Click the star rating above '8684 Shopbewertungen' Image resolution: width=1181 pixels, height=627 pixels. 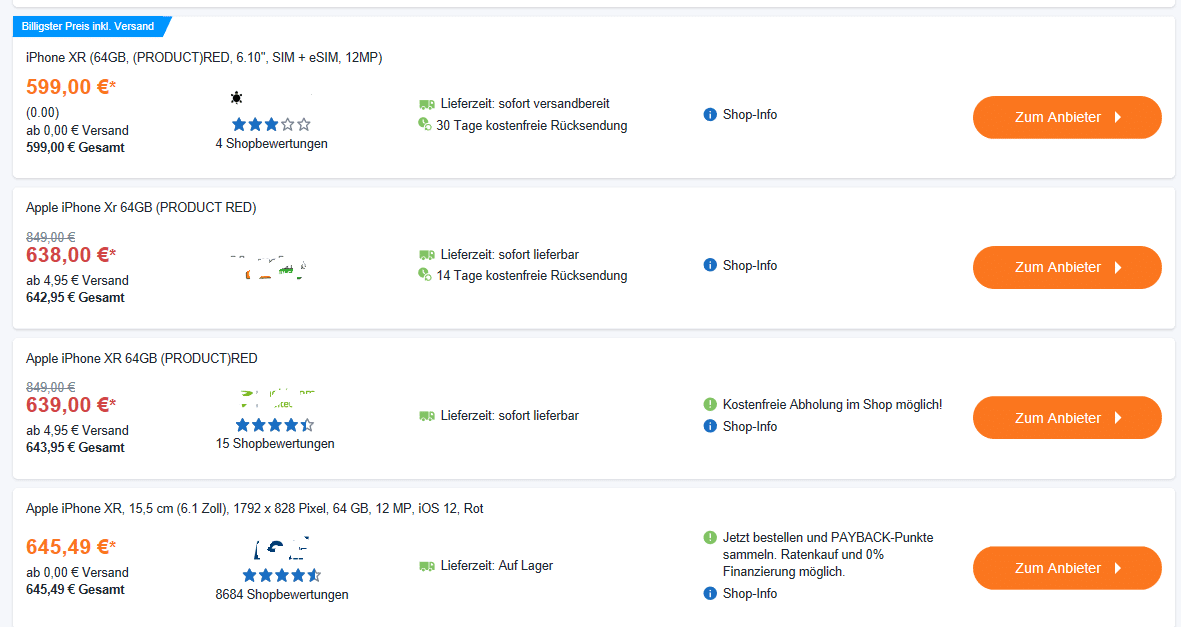[x=282, y=575]
